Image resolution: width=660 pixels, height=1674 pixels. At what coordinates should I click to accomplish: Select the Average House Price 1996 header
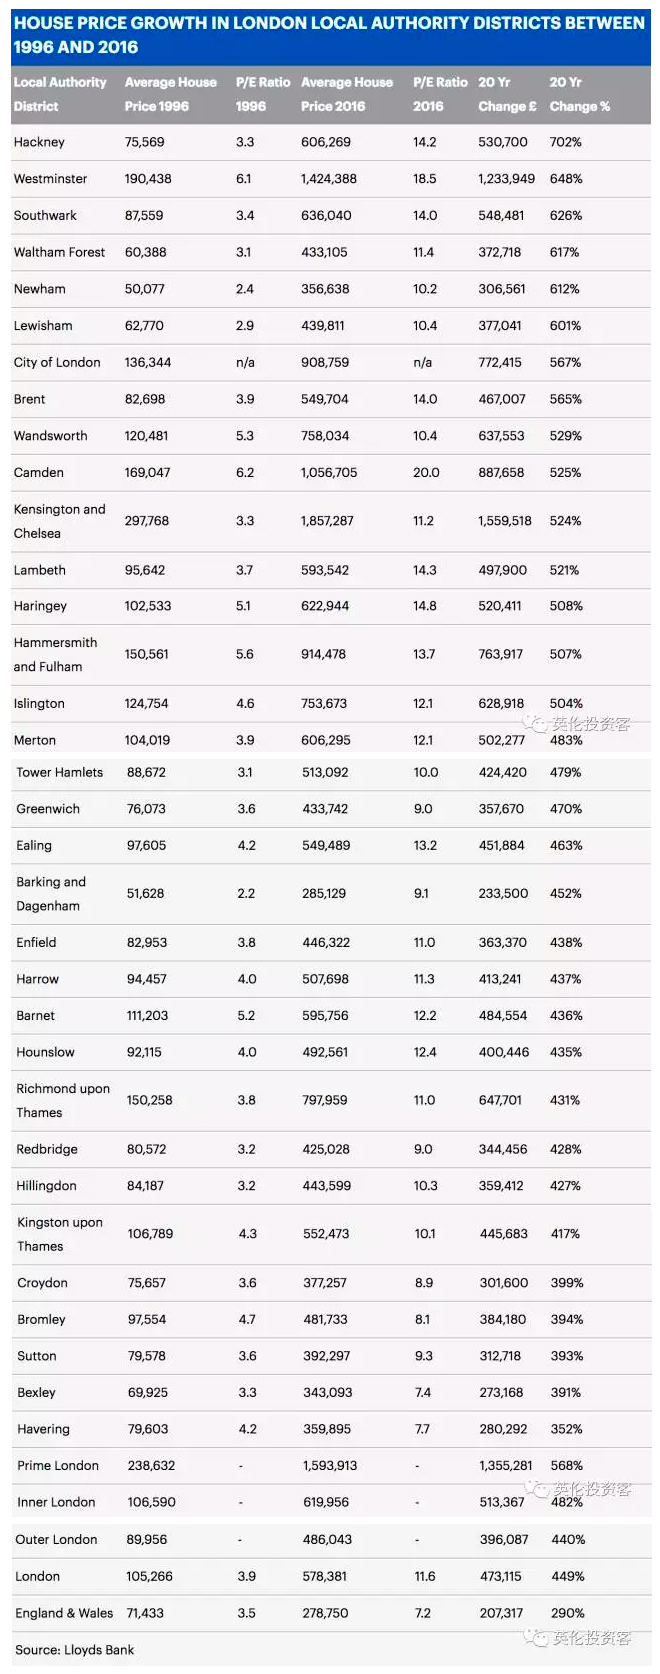coord(170,94)
